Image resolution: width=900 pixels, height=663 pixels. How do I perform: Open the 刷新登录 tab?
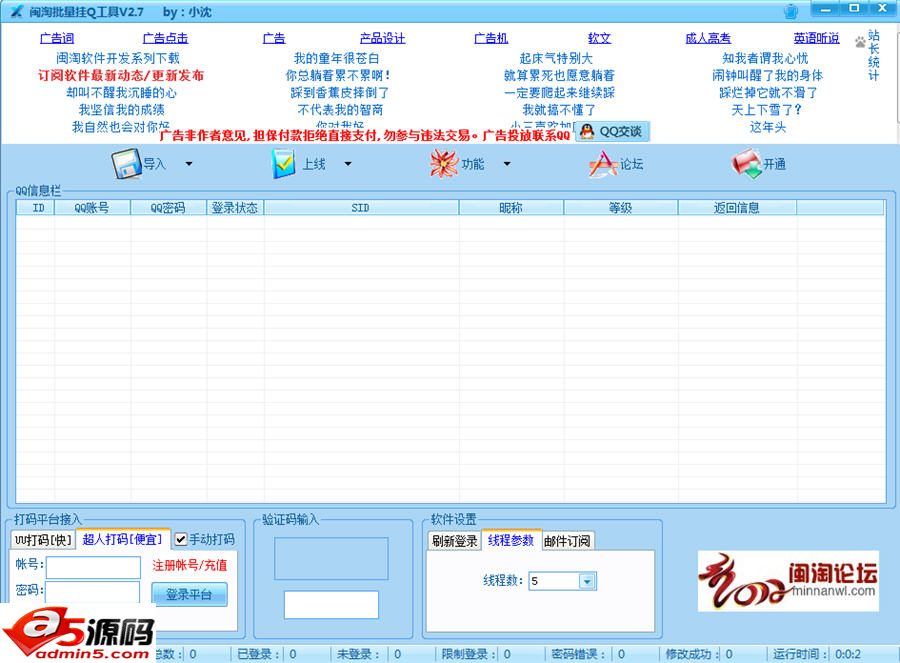[x=455, y=539]
